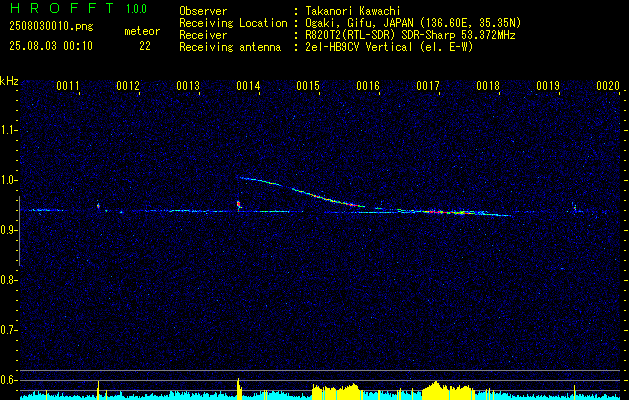Screen dimensions: 629x400
Task: Click the yellow power peak below 0014
Action: tap(239, 389)
